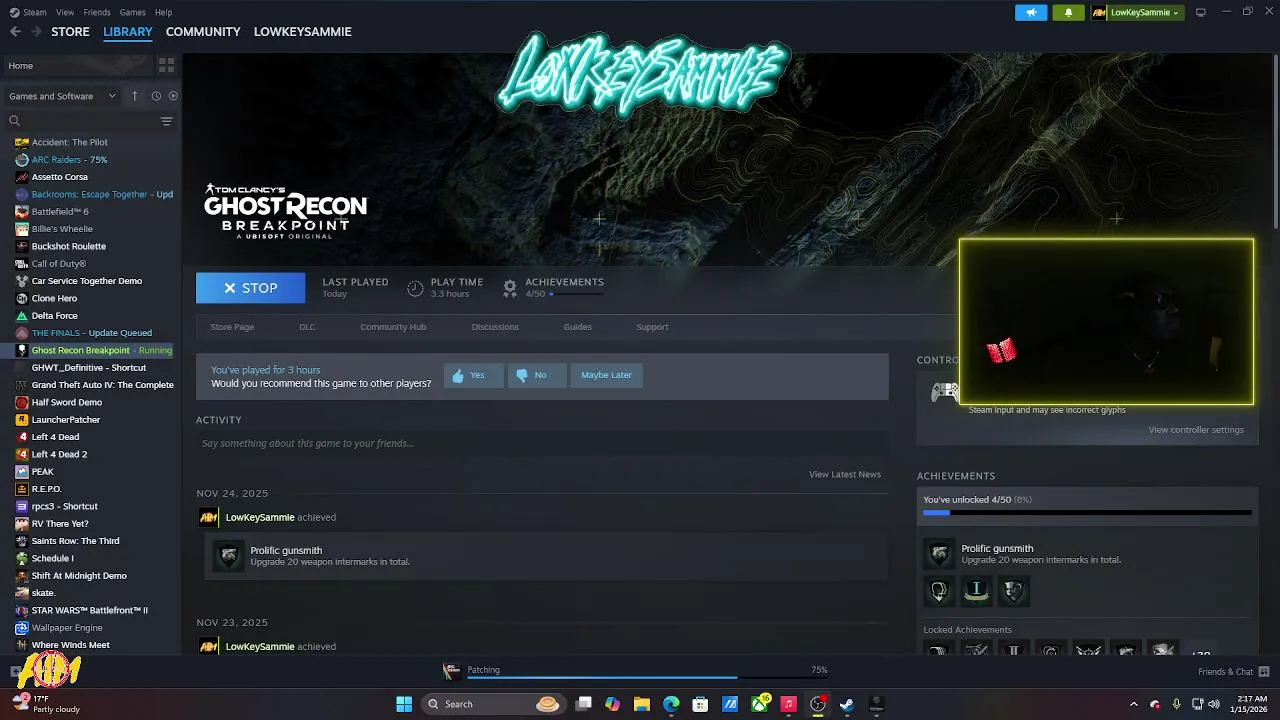The image size is (1280, 720).
Task: Expand the Games and Software filter dropdown
Action: (x=62, y=96)
